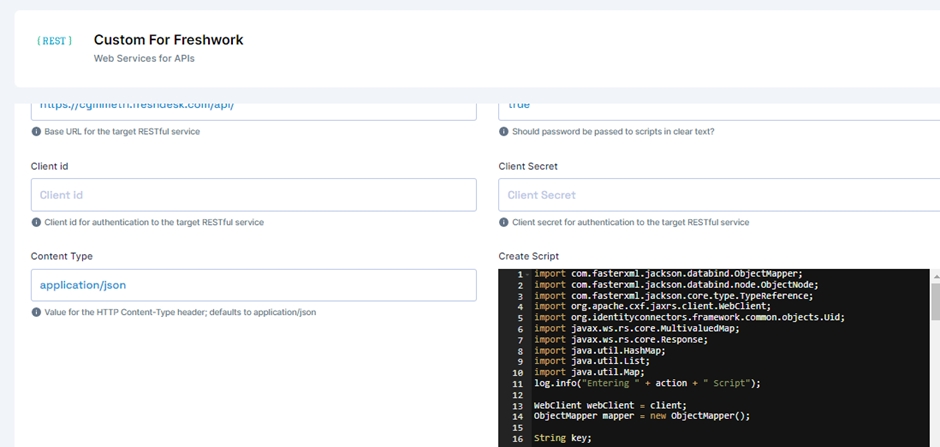Click info icon under Client Secret field
The image size is (940, 447).
(x=504, y=222)
